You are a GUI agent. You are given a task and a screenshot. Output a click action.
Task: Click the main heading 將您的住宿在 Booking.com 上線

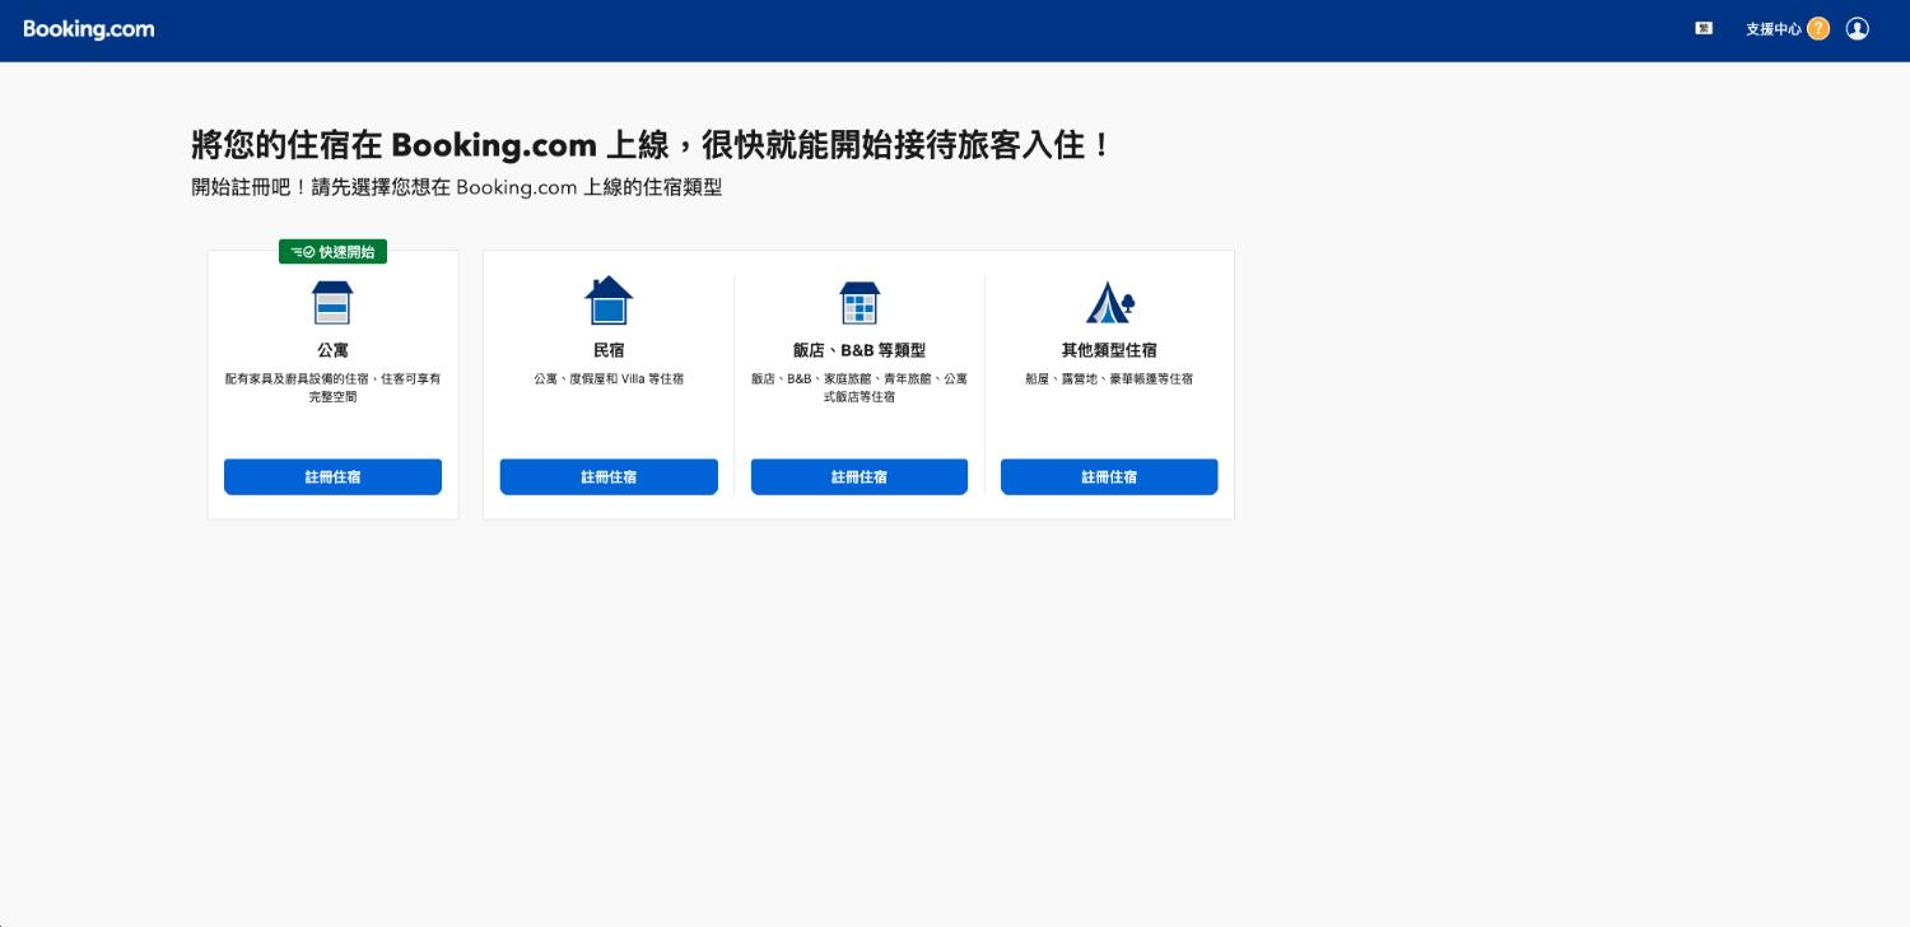650,145
